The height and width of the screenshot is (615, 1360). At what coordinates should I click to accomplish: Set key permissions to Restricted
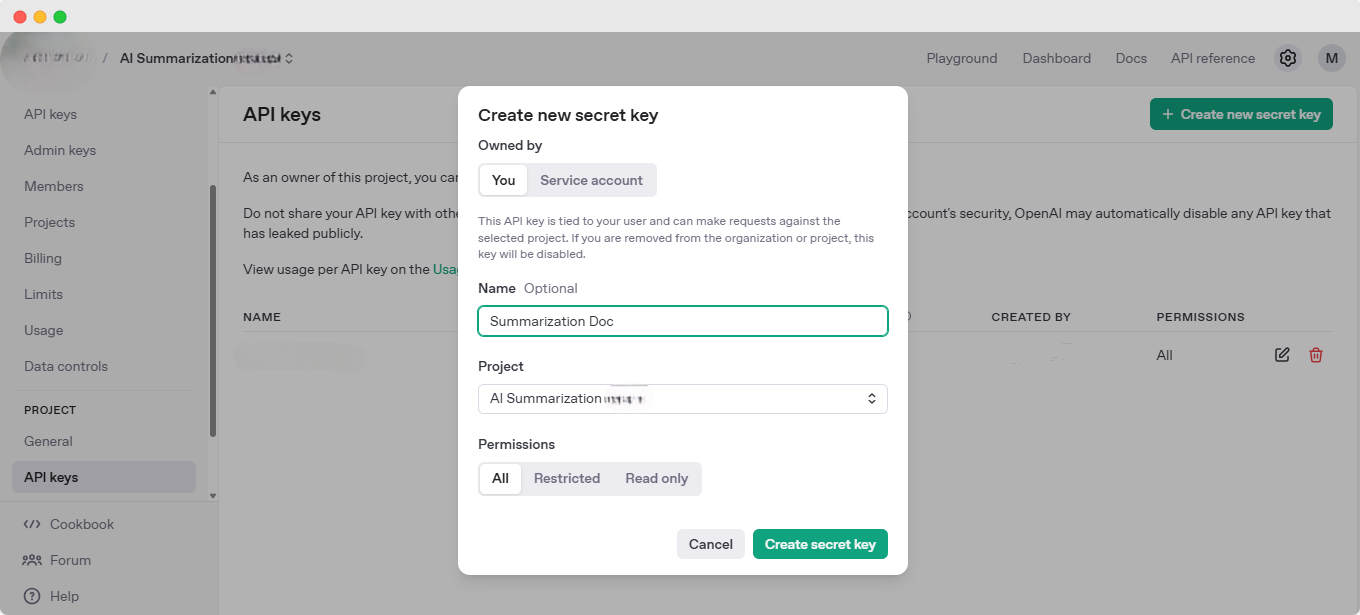tap(567, 478)
